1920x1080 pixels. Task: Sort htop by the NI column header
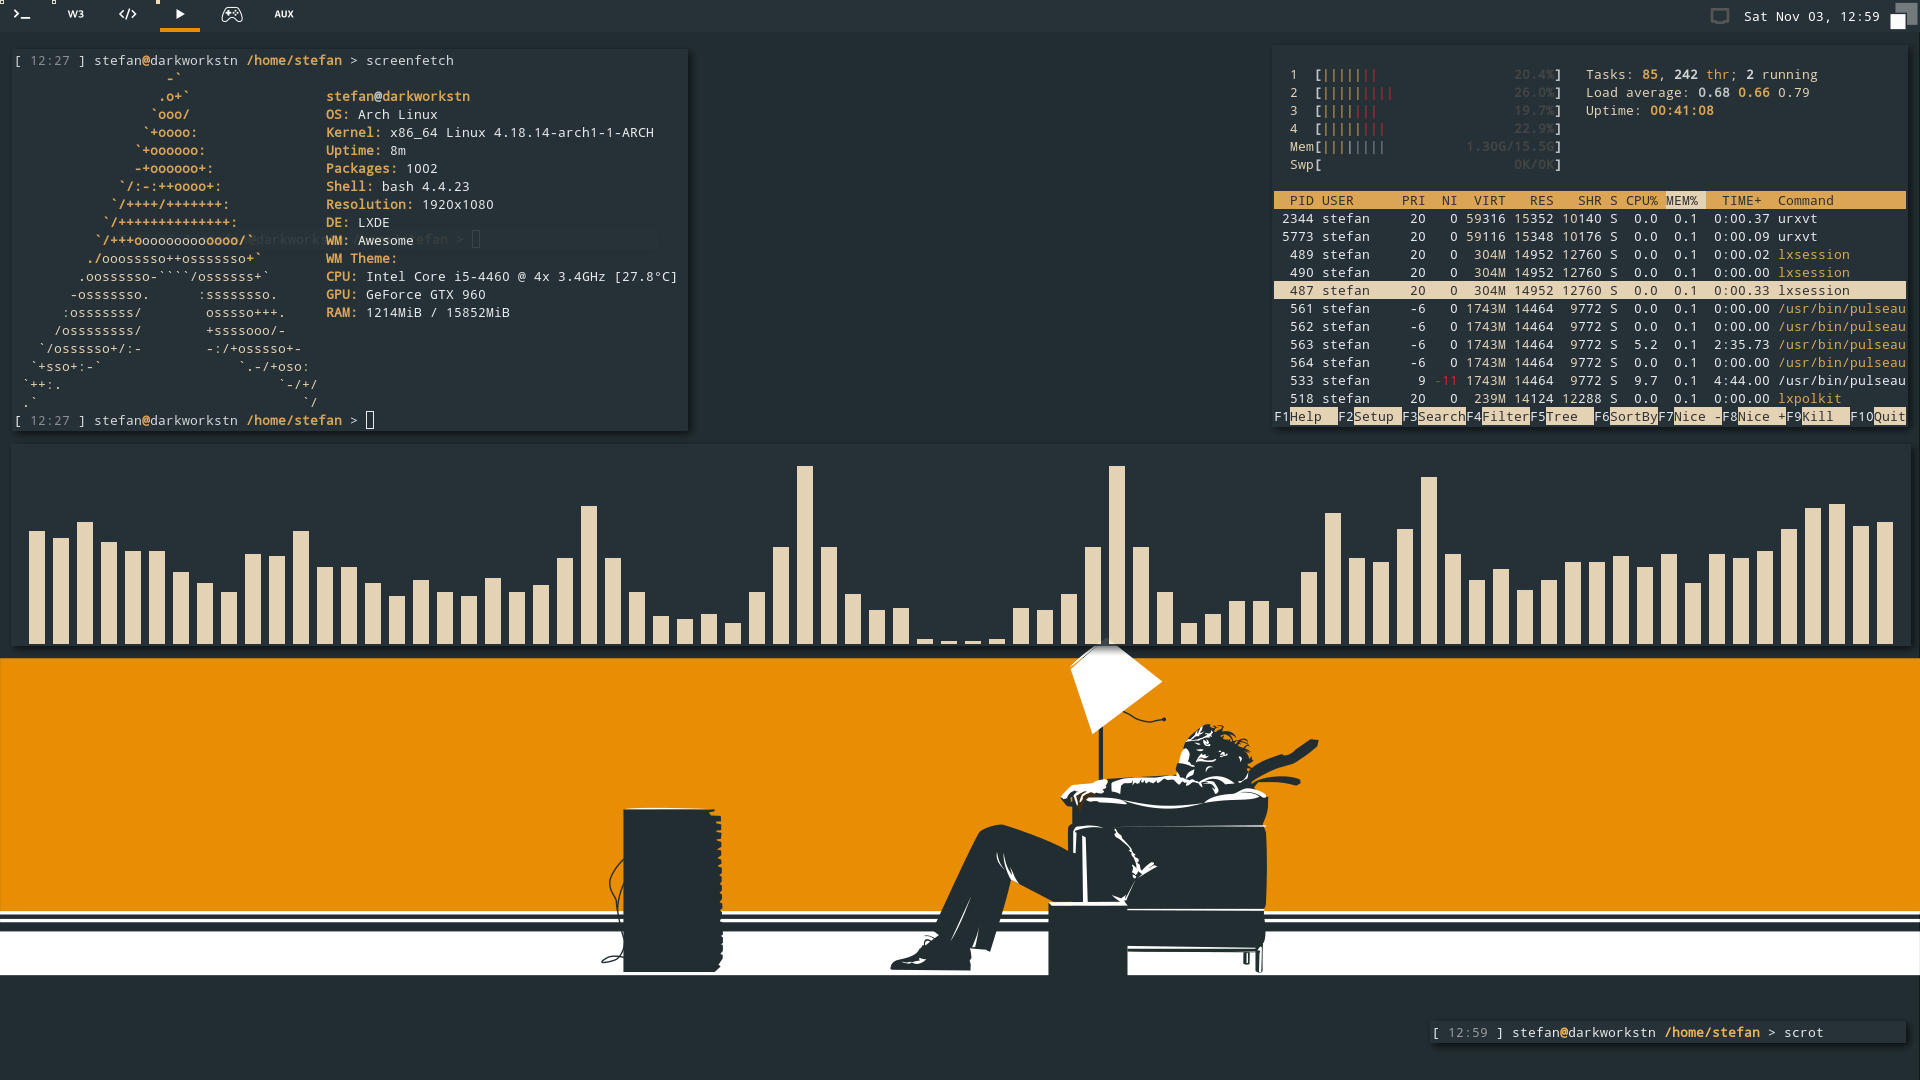(x=1449, y=201)
